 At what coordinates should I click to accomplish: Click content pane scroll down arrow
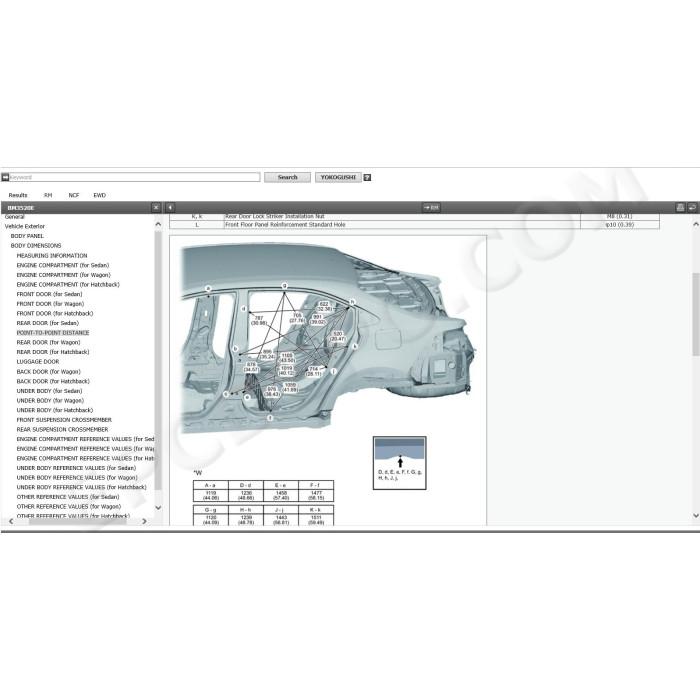pyautogui.click(x=696, y=516)
